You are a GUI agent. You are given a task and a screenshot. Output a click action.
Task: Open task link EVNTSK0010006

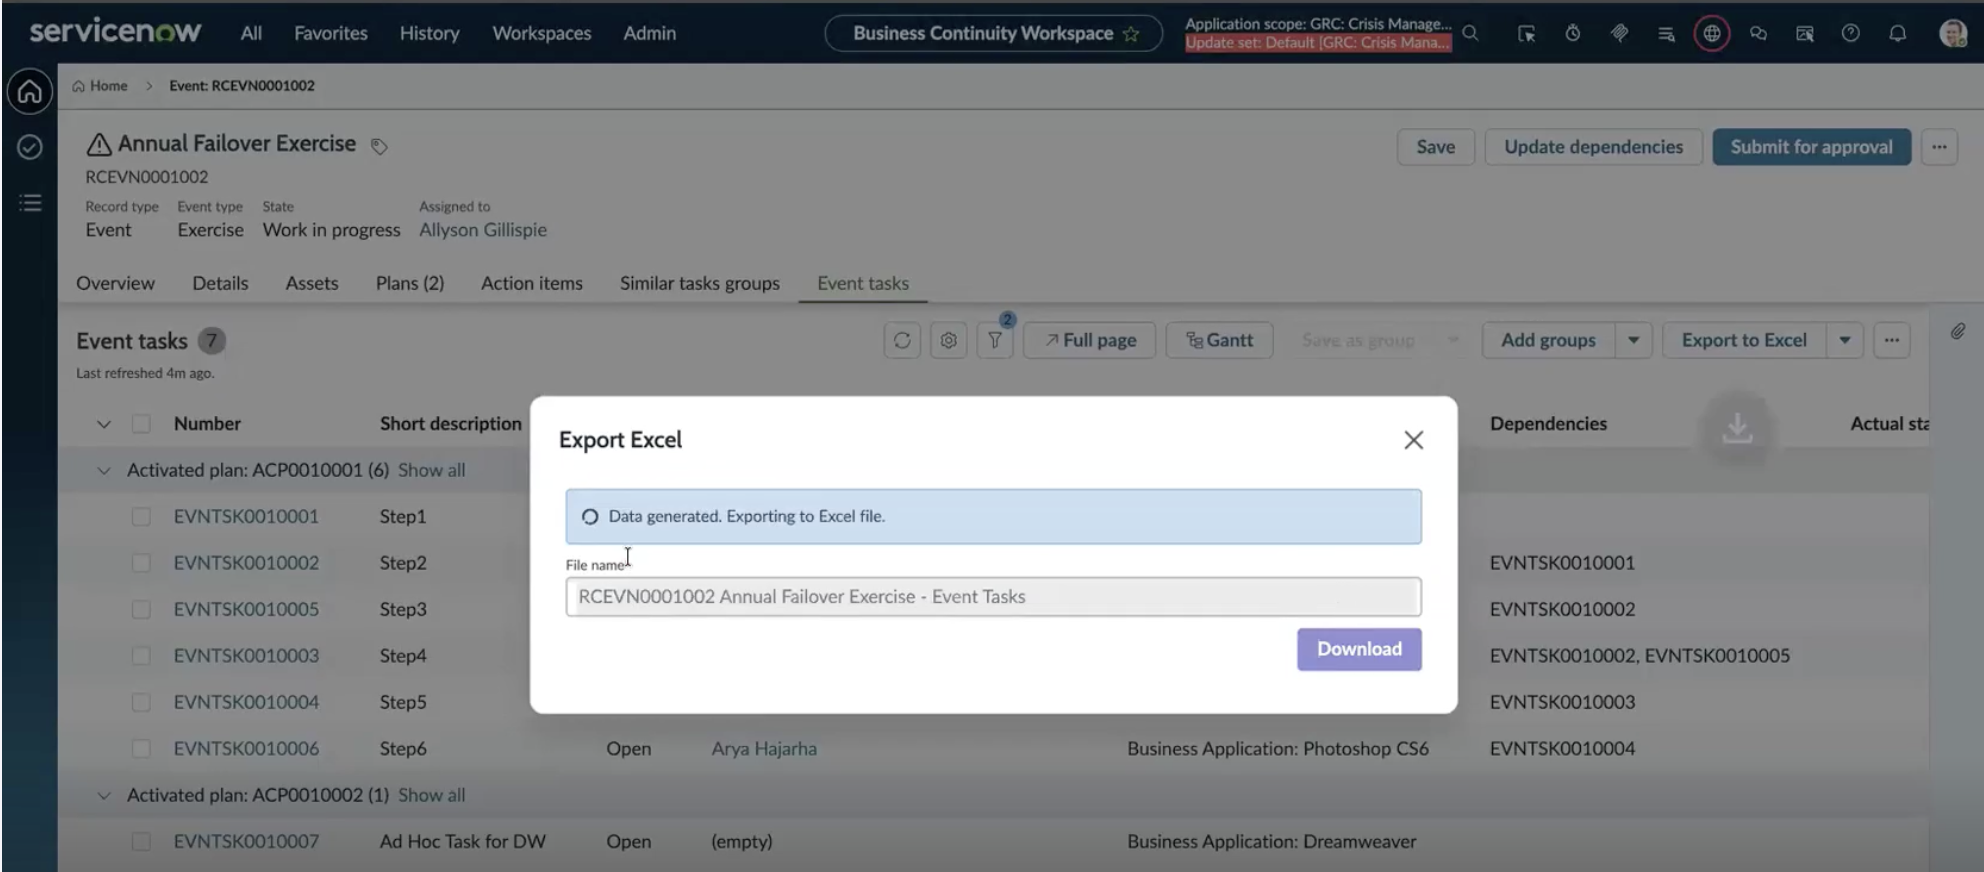[246, 749]
